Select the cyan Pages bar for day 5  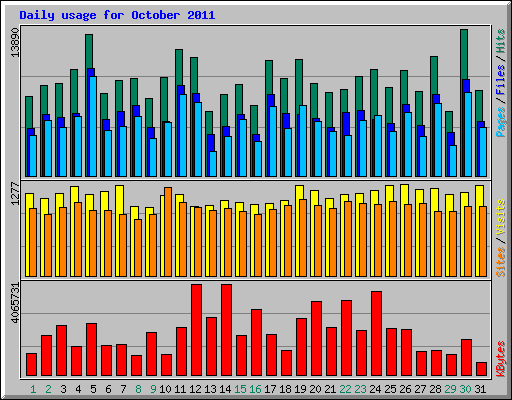93,126
